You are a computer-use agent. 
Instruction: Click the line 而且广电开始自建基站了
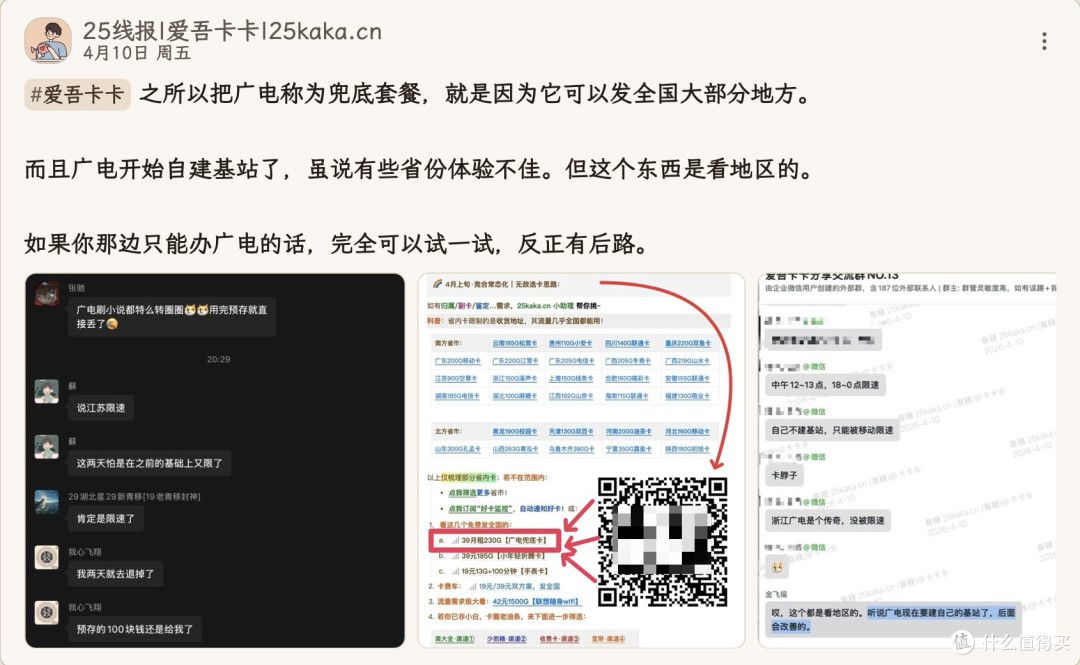coord(418,169)
